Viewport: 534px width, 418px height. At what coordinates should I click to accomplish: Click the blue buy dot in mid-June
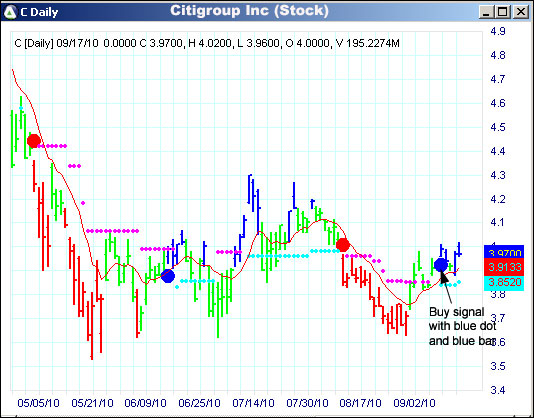pos(168,276)
